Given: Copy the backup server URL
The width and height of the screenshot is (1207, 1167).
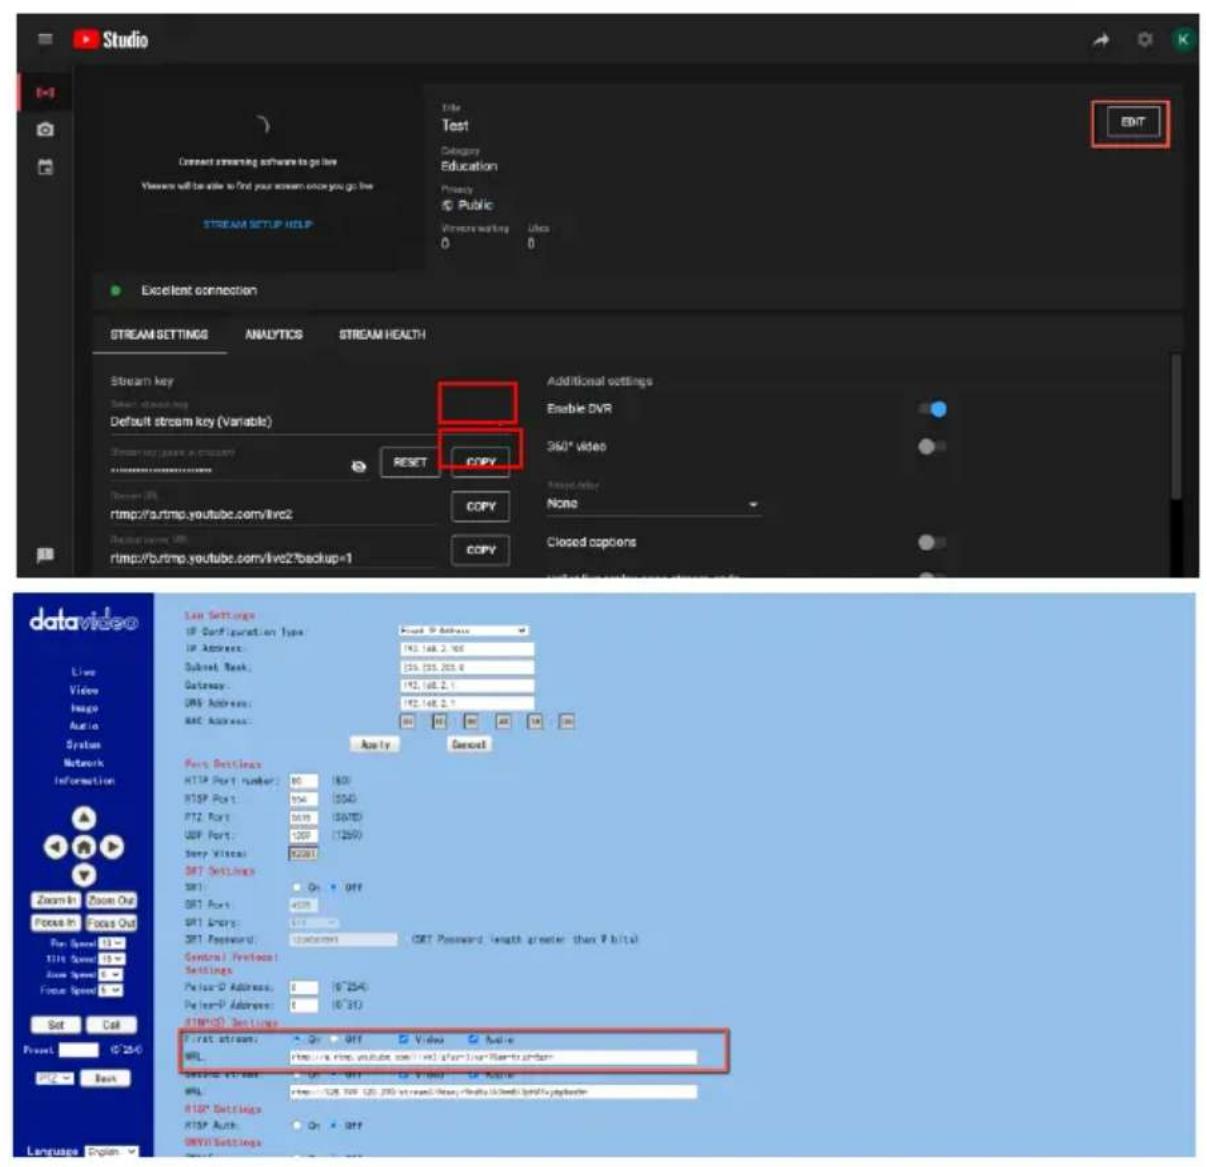Looking at the screenshot, I should (481, 550).
